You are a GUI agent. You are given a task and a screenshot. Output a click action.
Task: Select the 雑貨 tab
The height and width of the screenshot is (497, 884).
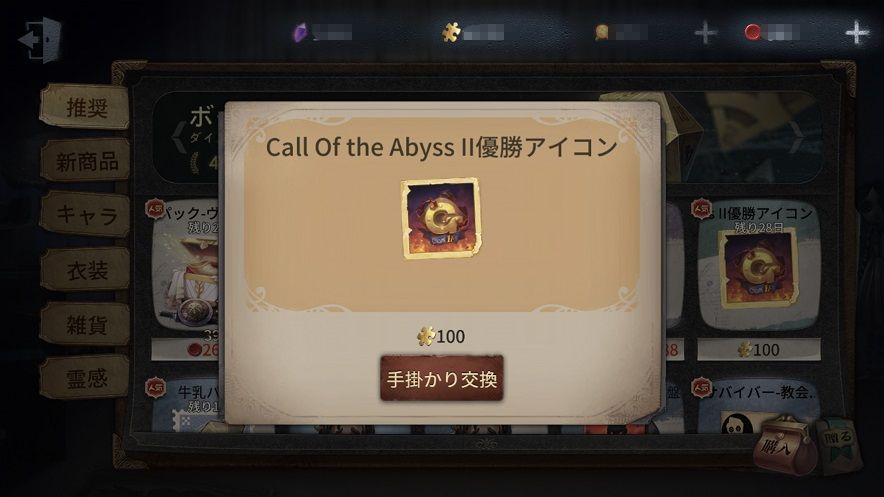coord(86,324)
